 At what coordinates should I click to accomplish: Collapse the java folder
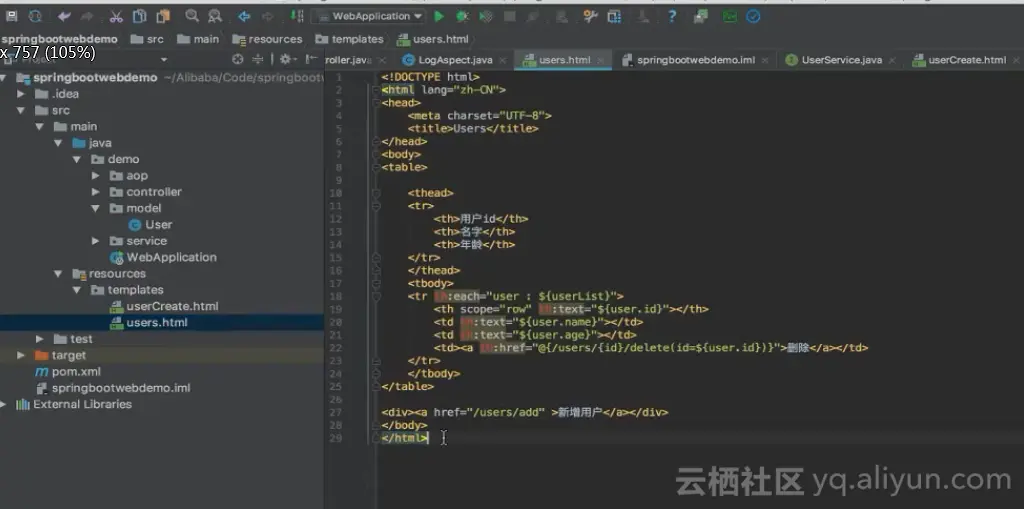pos(58,143)
